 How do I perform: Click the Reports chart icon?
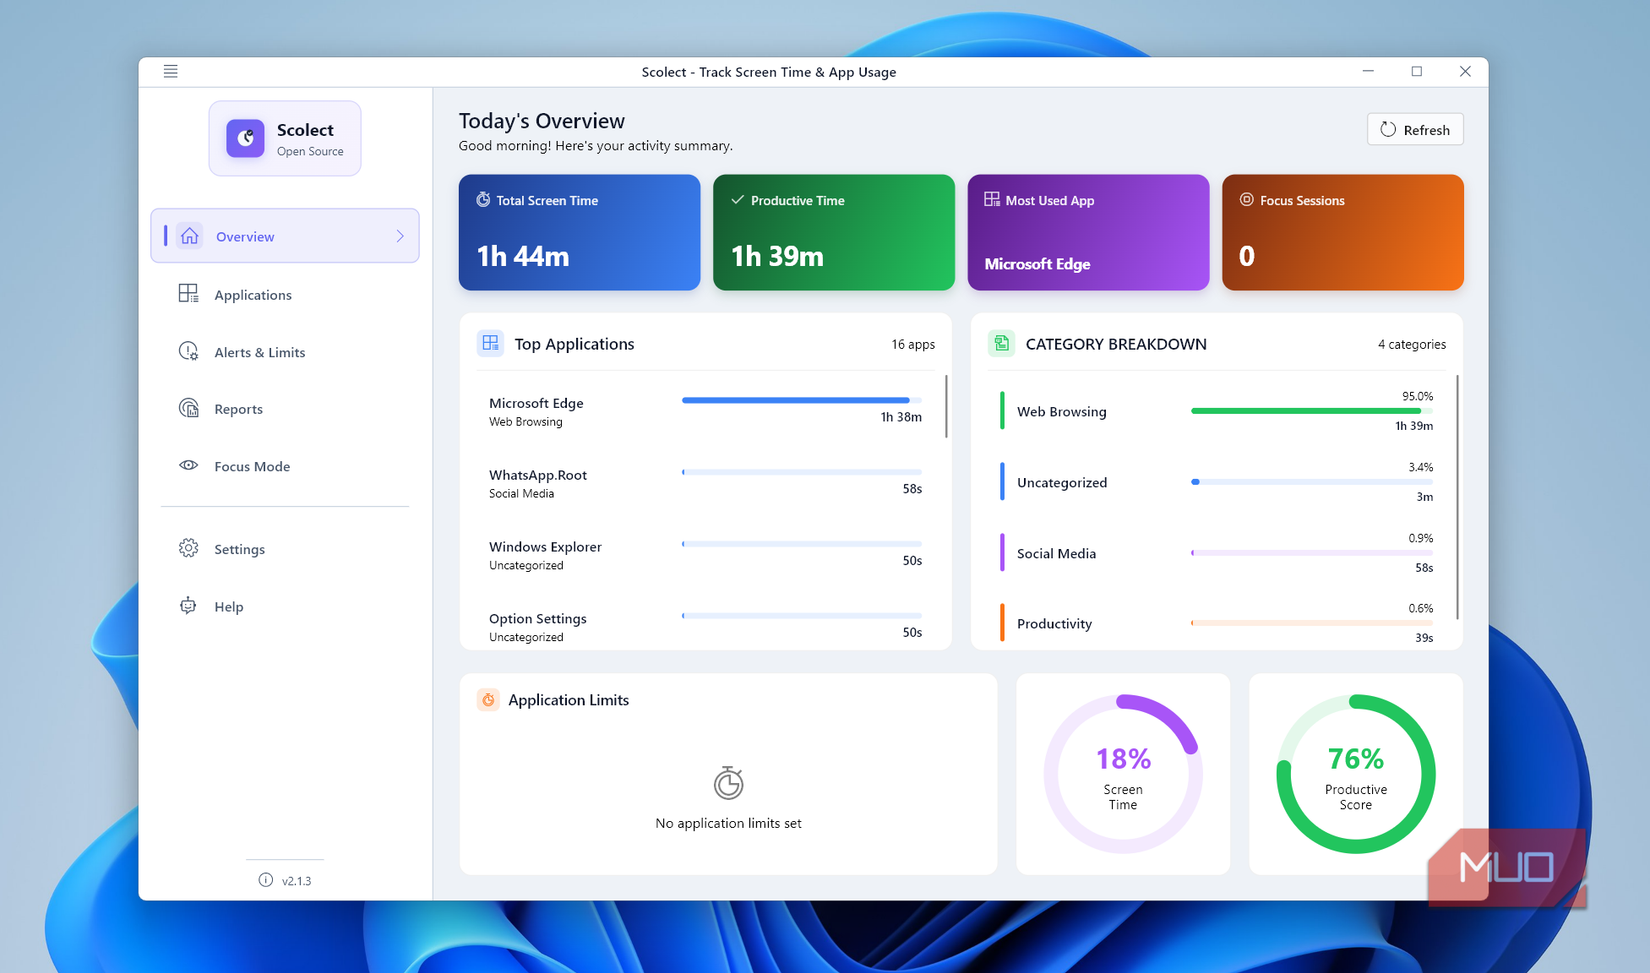[x=188, y=408]
